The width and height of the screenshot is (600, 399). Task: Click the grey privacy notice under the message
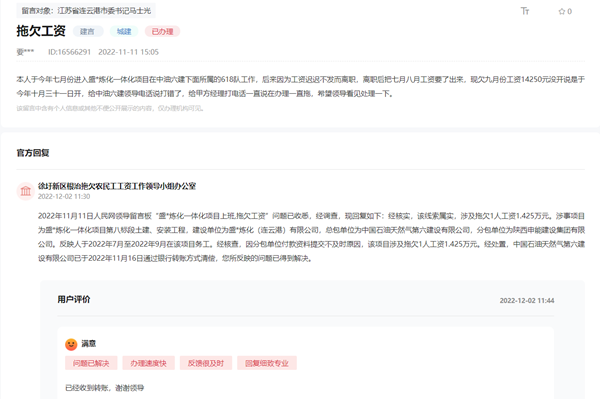tap(110, 108)
